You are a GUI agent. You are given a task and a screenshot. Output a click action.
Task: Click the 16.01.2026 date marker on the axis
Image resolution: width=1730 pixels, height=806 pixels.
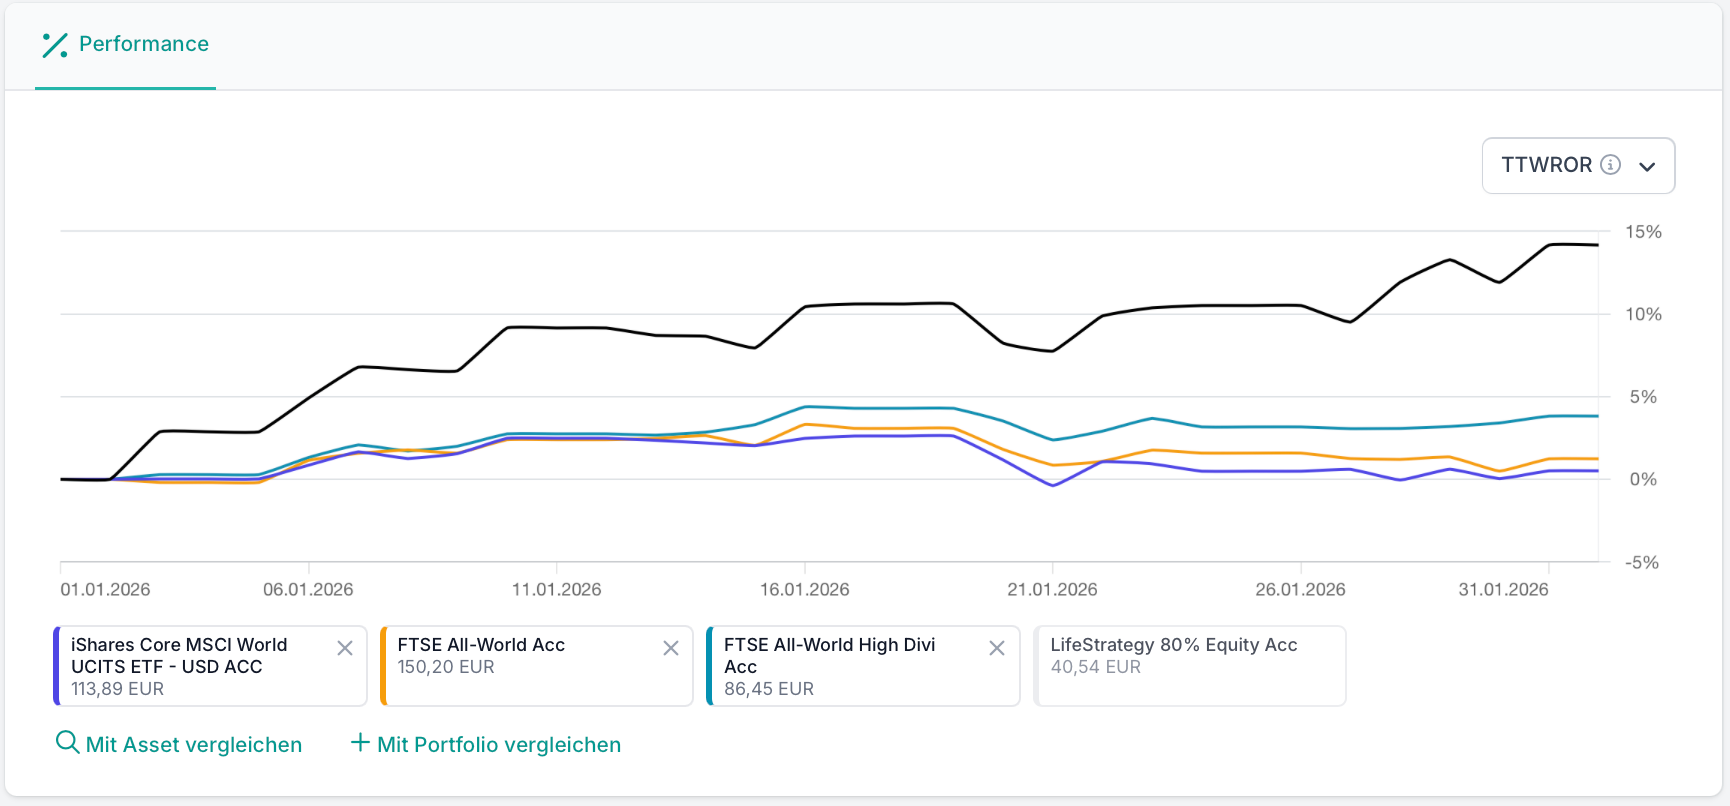click(x=804, y=589)
